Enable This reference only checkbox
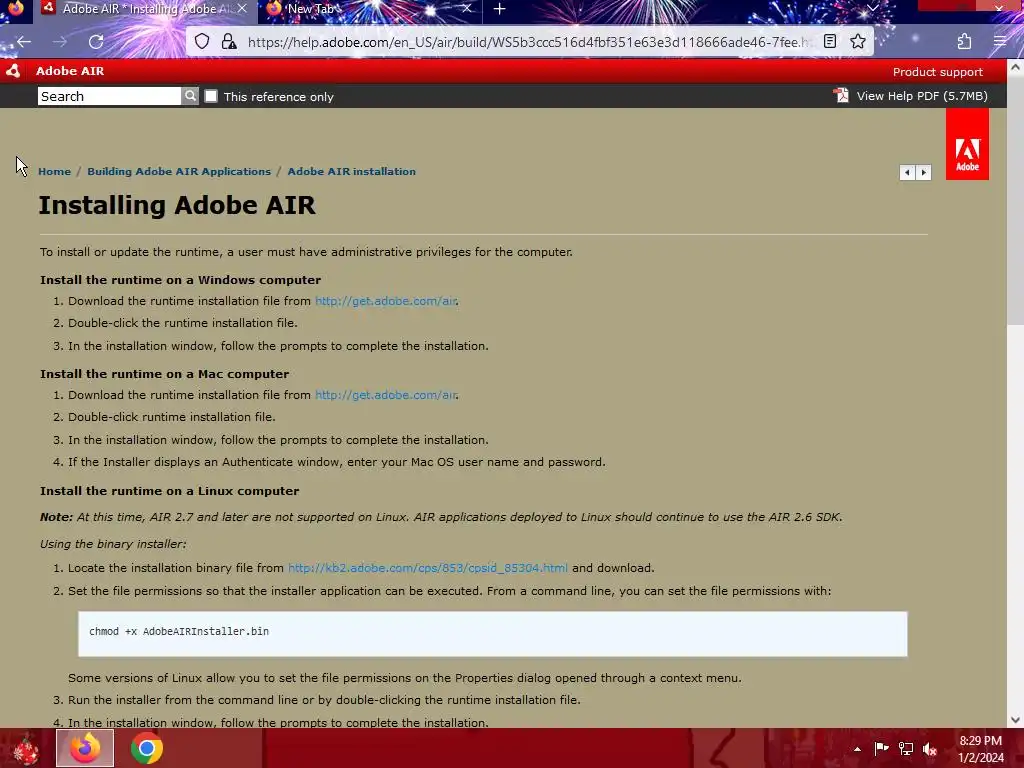This screenshot has width=1024, height=768. click(211, 96)
